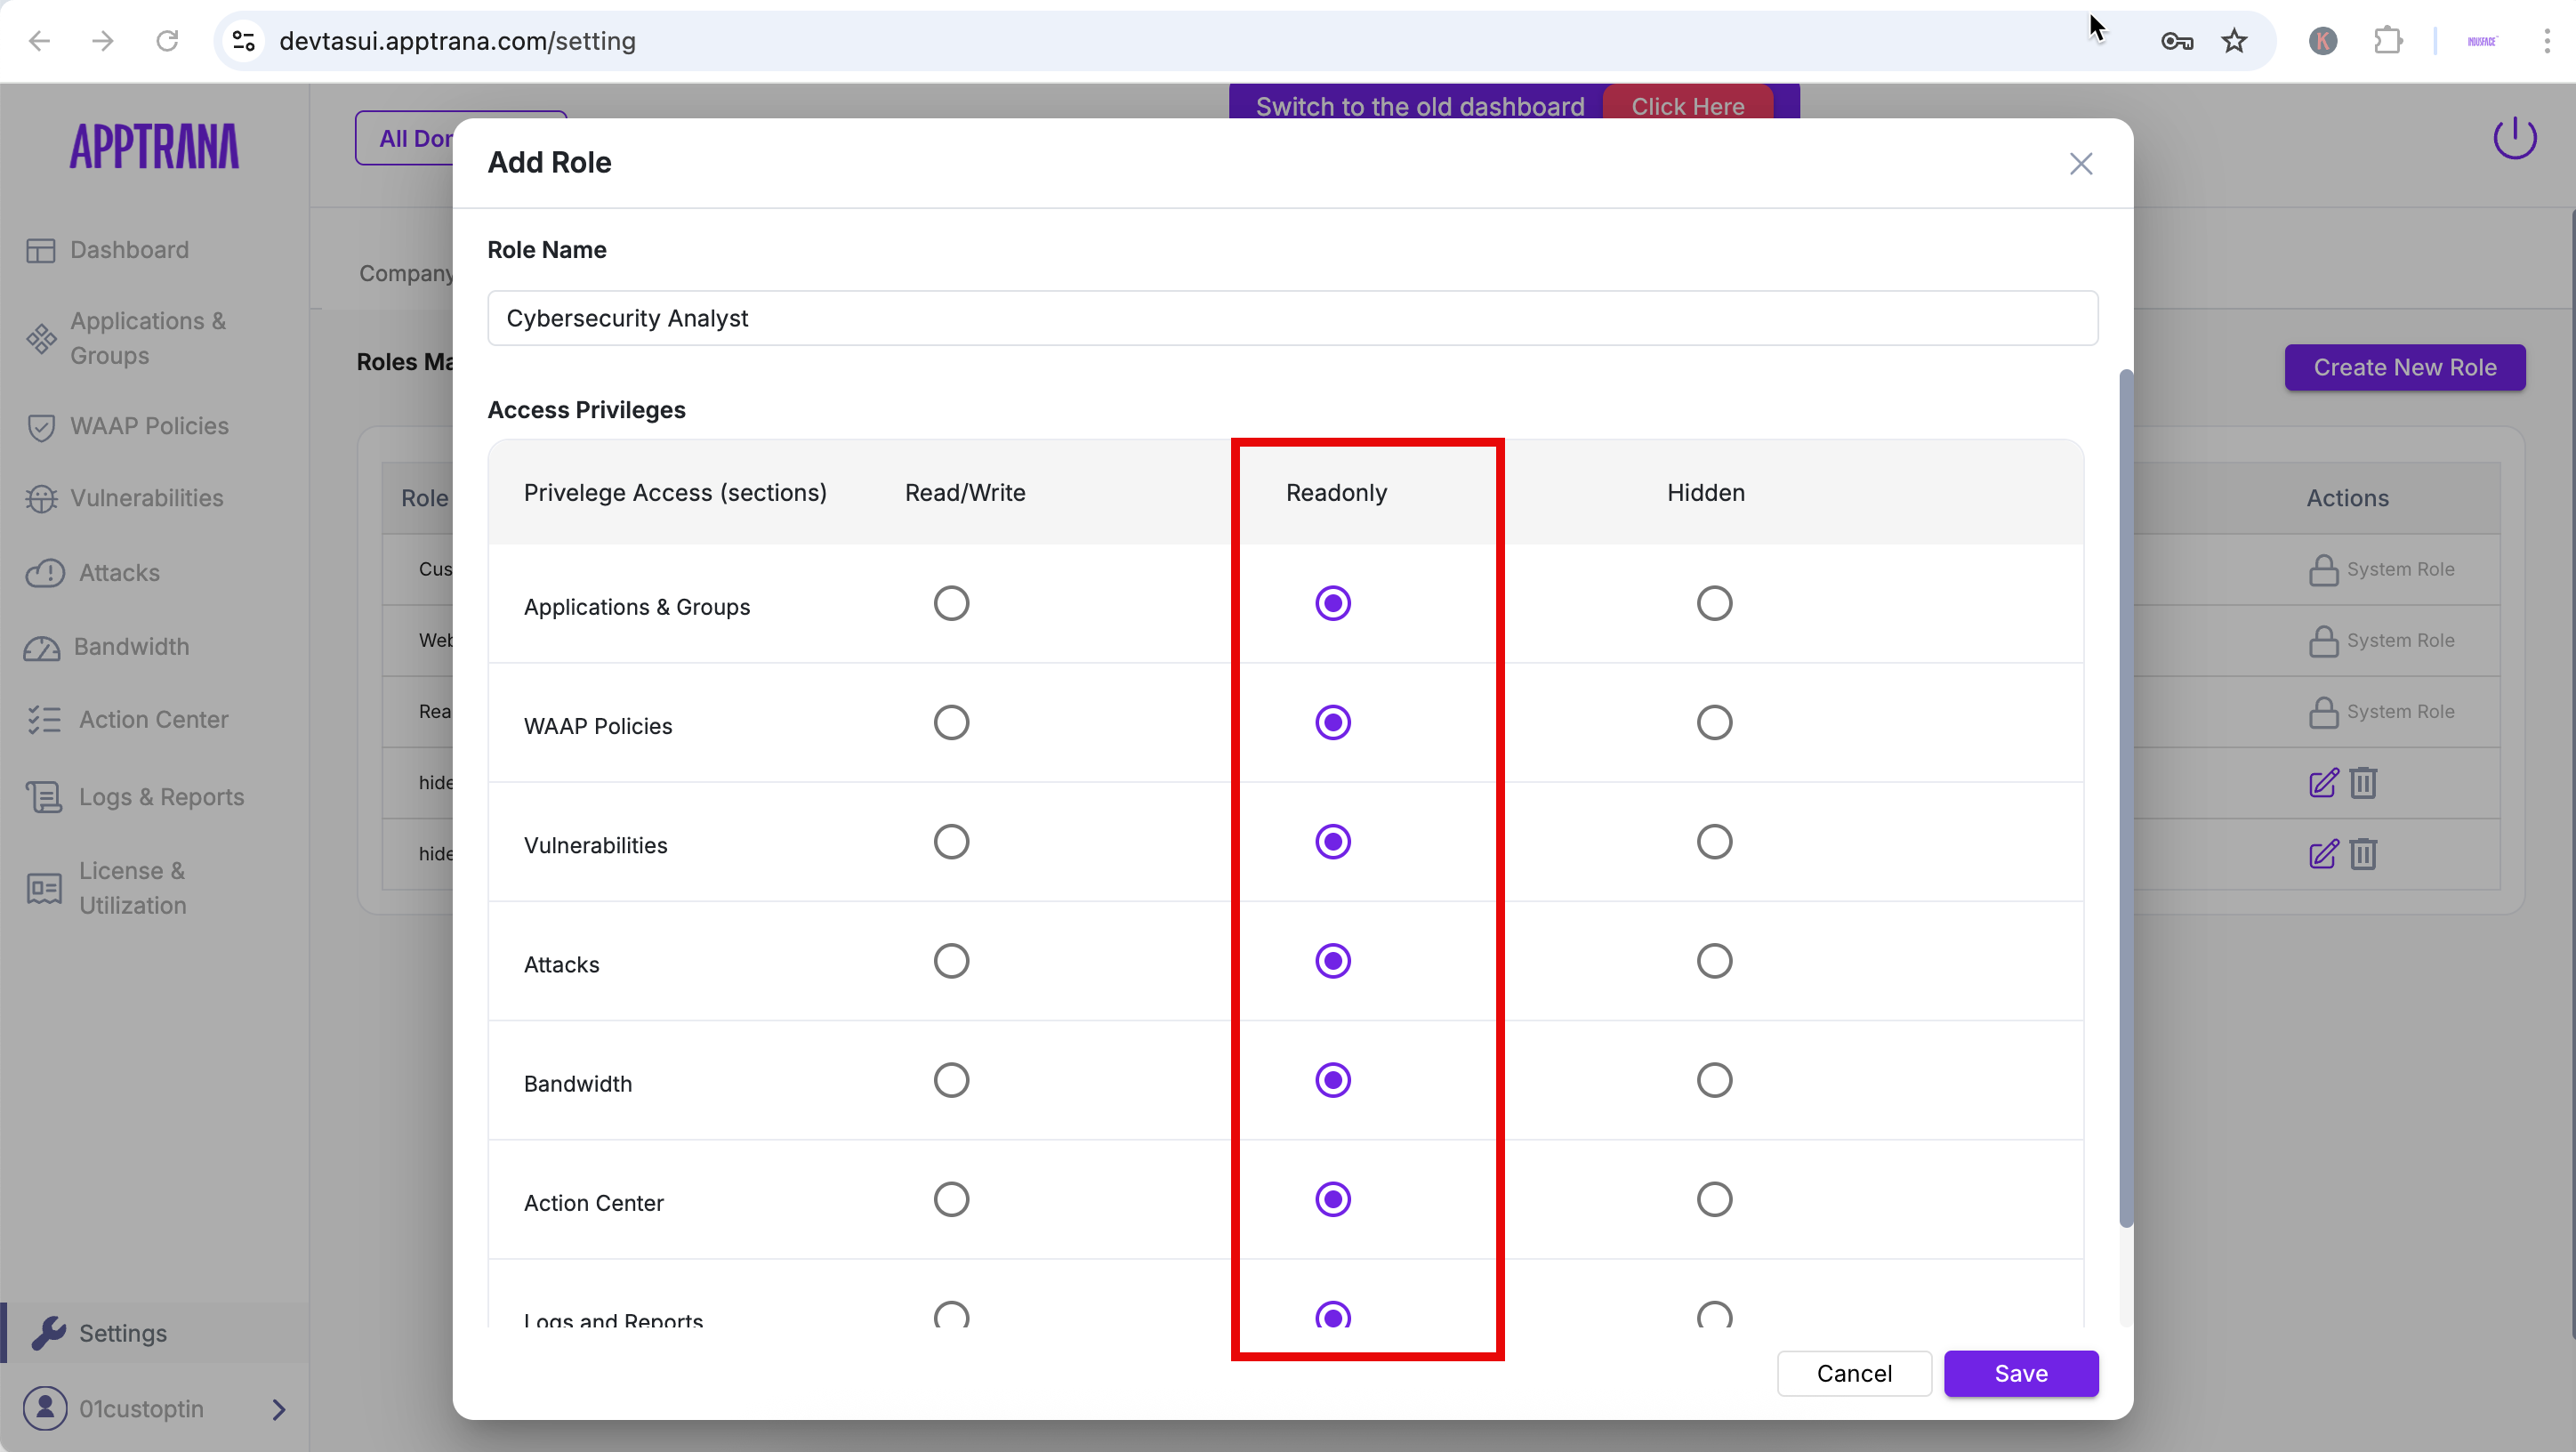The image size is (2576, 1452).
Task: Set Action Center to Hidden
Action: tap(1714, 1199)
